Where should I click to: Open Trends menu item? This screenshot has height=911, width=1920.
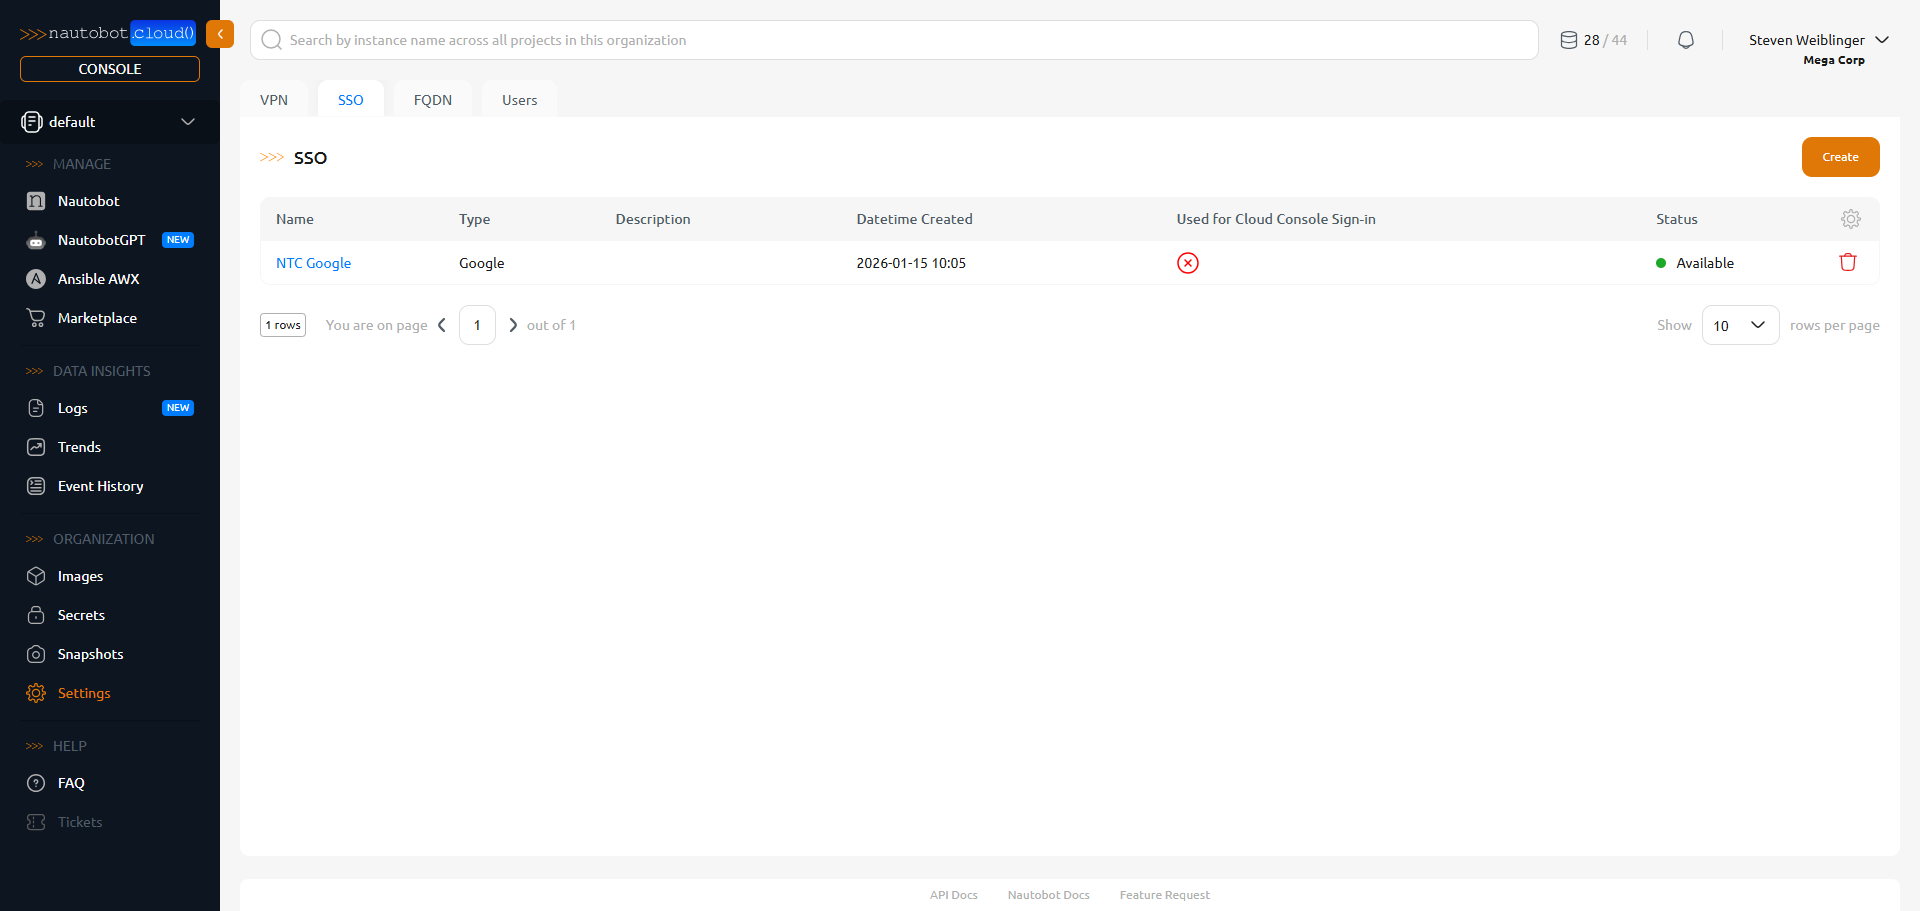pyautogui.click(x=80, y=447)
